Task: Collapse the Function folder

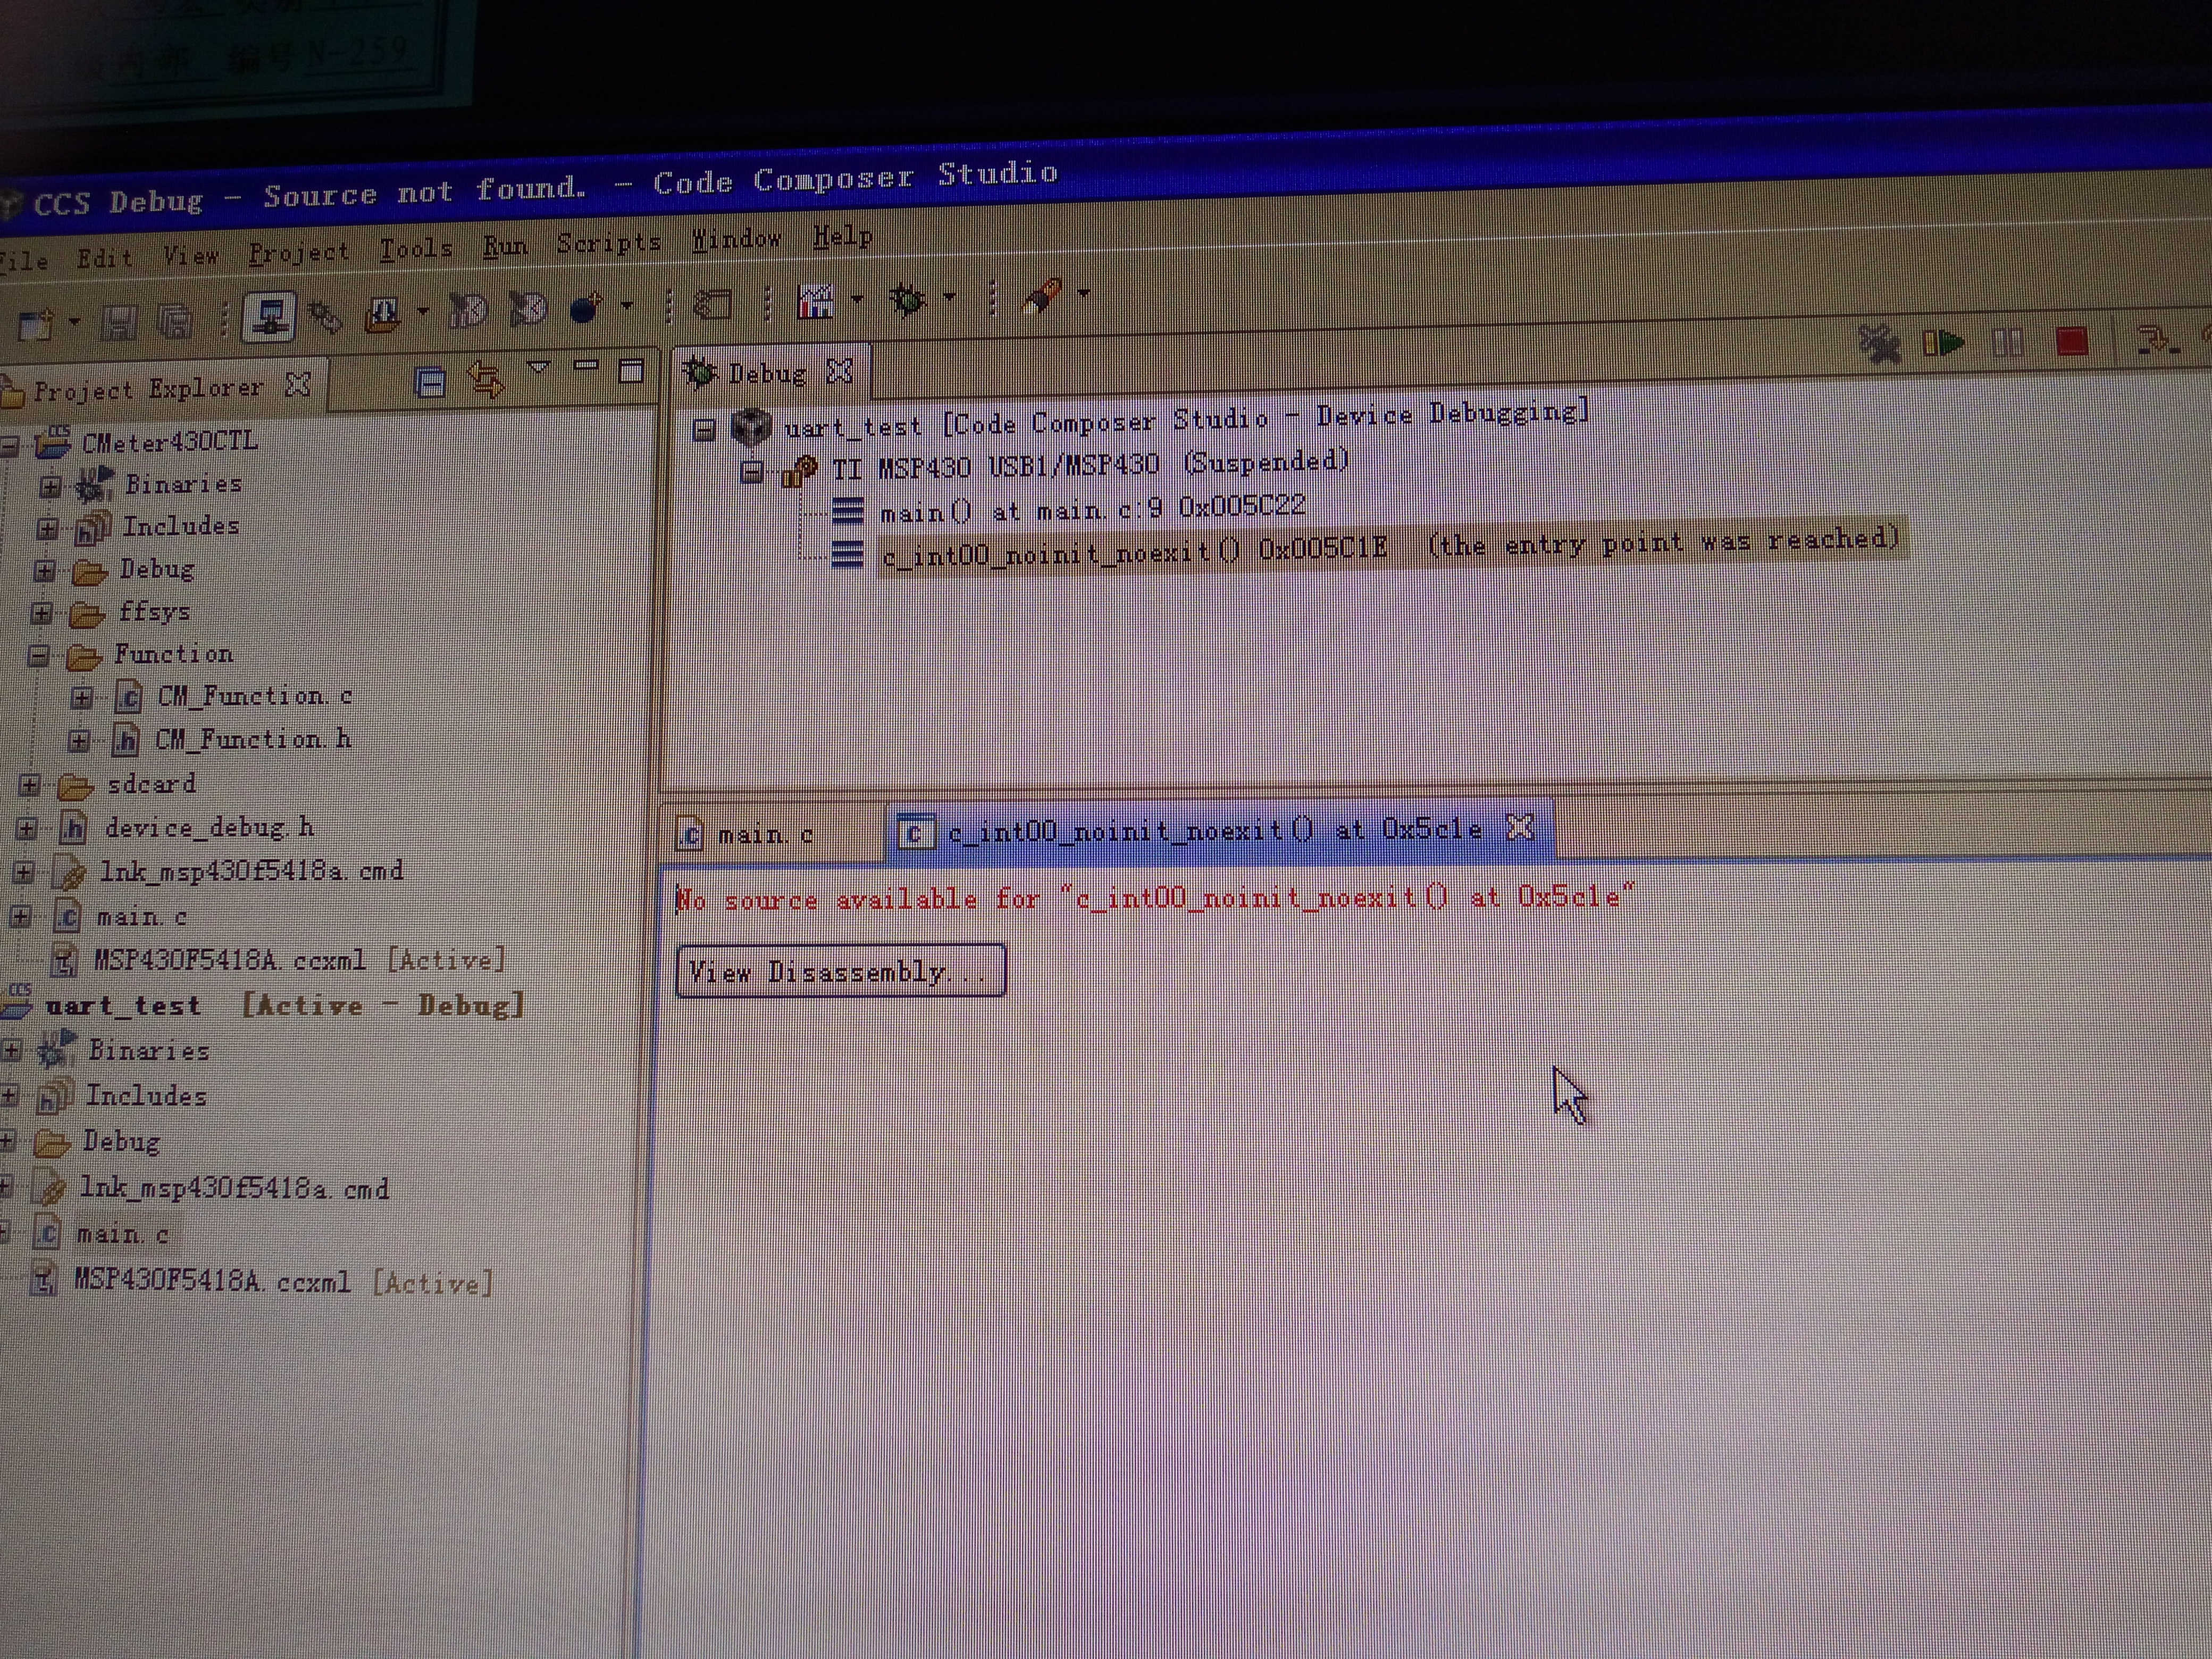Action: pos(39,656)
